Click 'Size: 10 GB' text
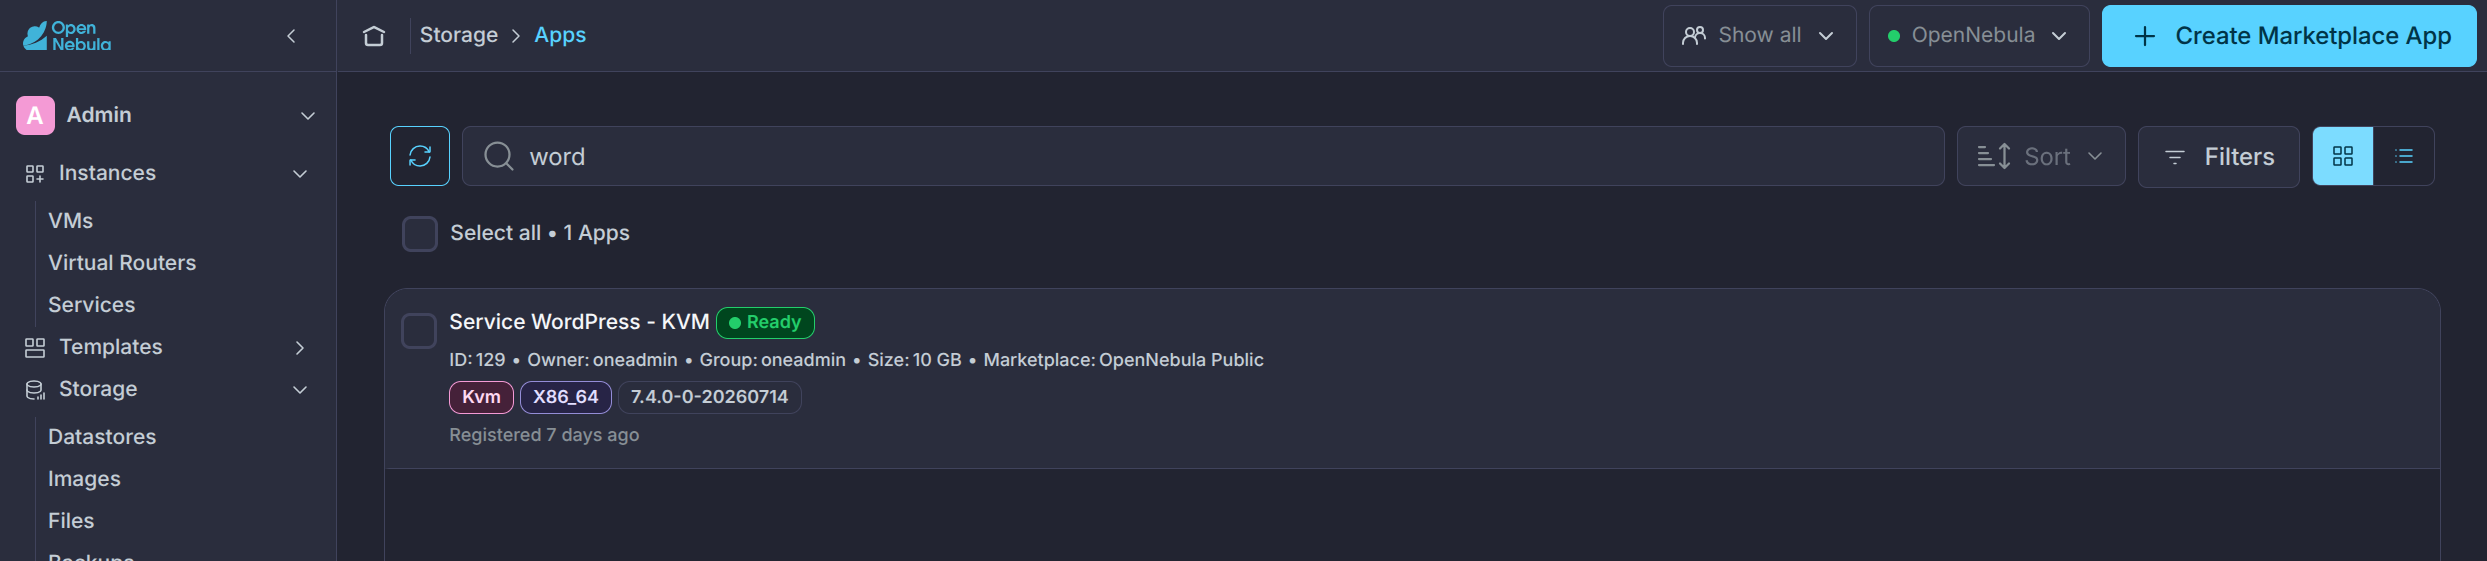The height and width of the screenshot is (561, 2487). click(x=914, y=360)
